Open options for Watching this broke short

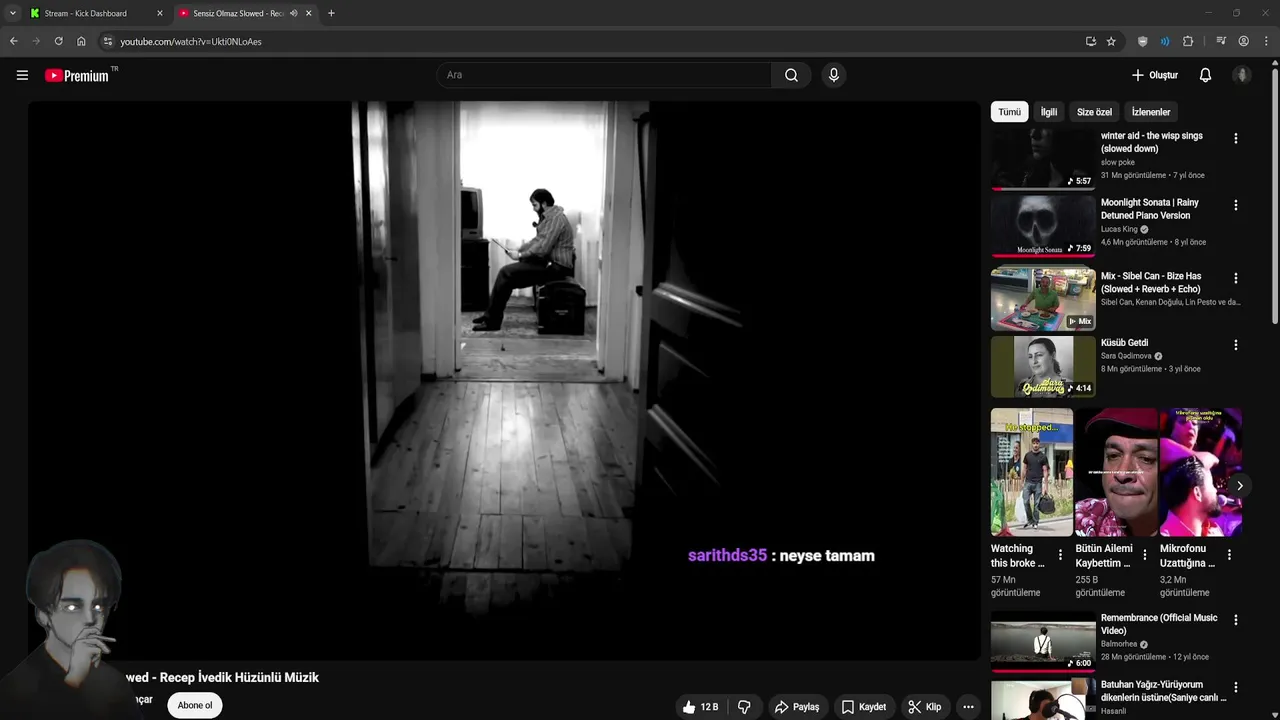(1060, 555)
